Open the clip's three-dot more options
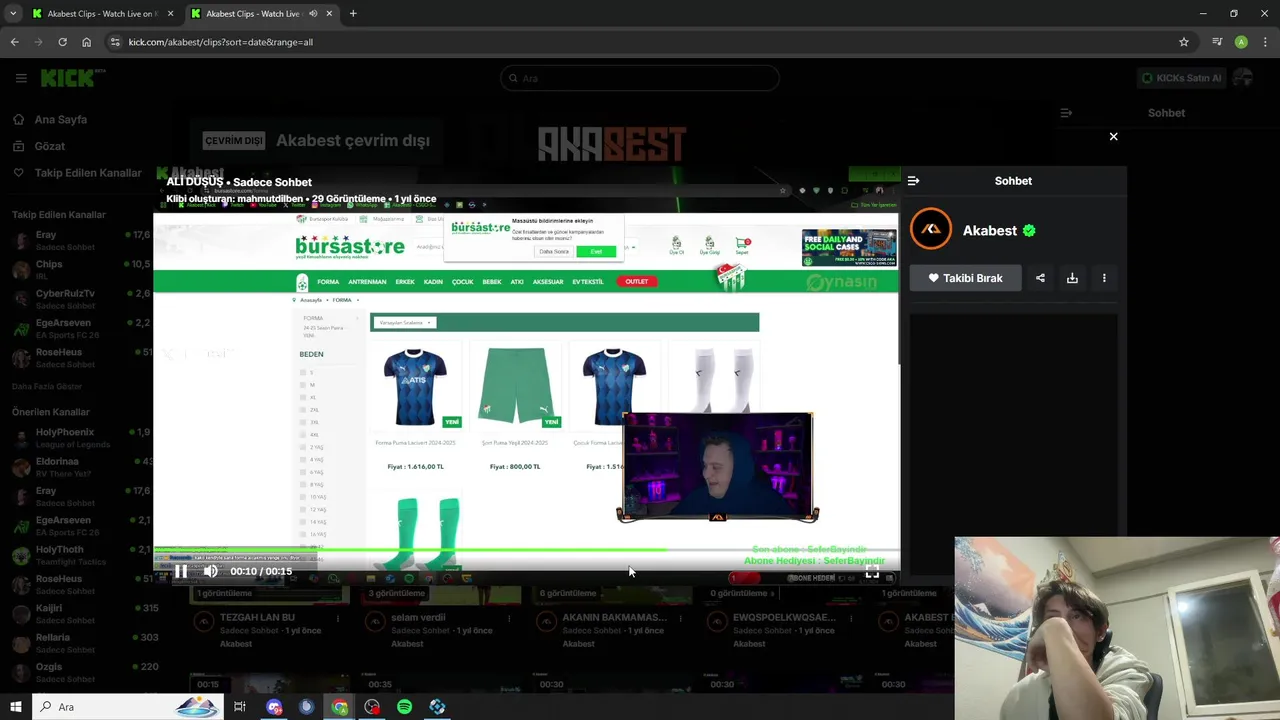Screen dimensions: 1280x720 tap(1104, 278)
